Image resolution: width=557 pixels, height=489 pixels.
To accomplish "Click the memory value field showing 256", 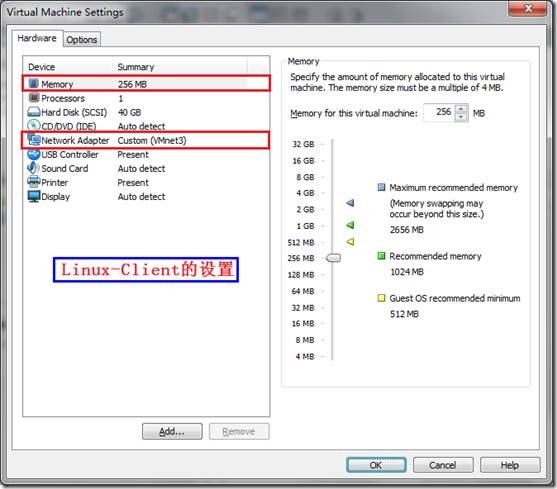I will (440, 113).
